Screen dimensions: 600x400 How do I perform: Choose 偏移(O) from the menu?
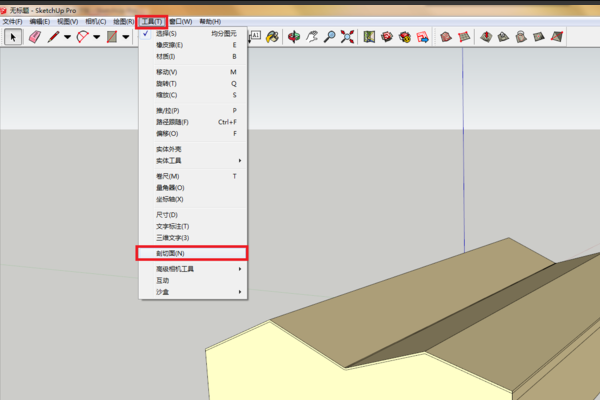[193, 134]
